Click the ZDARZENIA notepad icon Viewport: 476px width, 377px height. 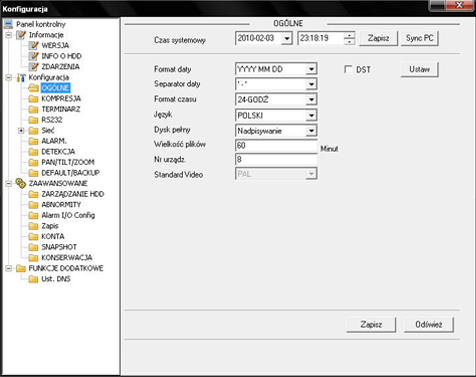(x=33, y=67)
